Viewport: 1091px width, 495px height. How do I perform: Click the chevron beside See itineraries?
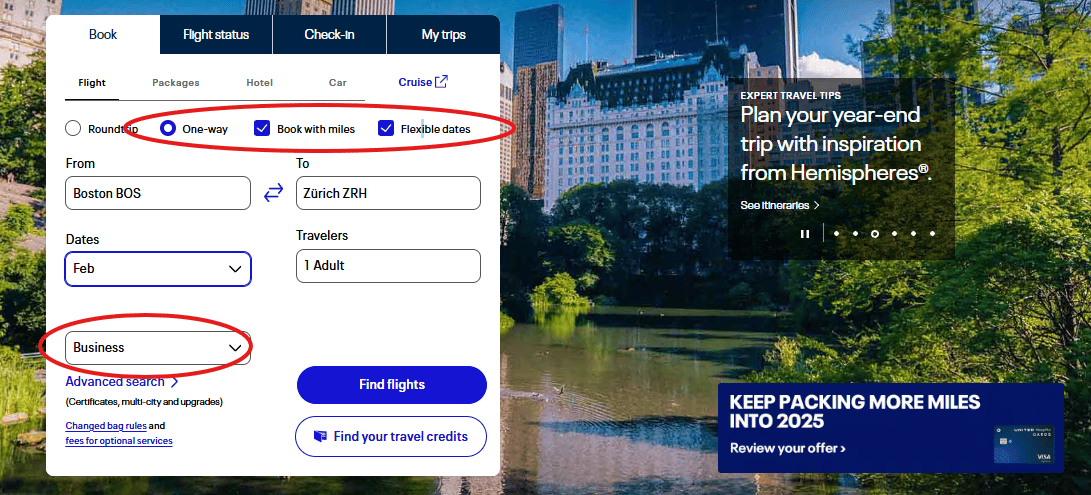click(x=816, y=205)
